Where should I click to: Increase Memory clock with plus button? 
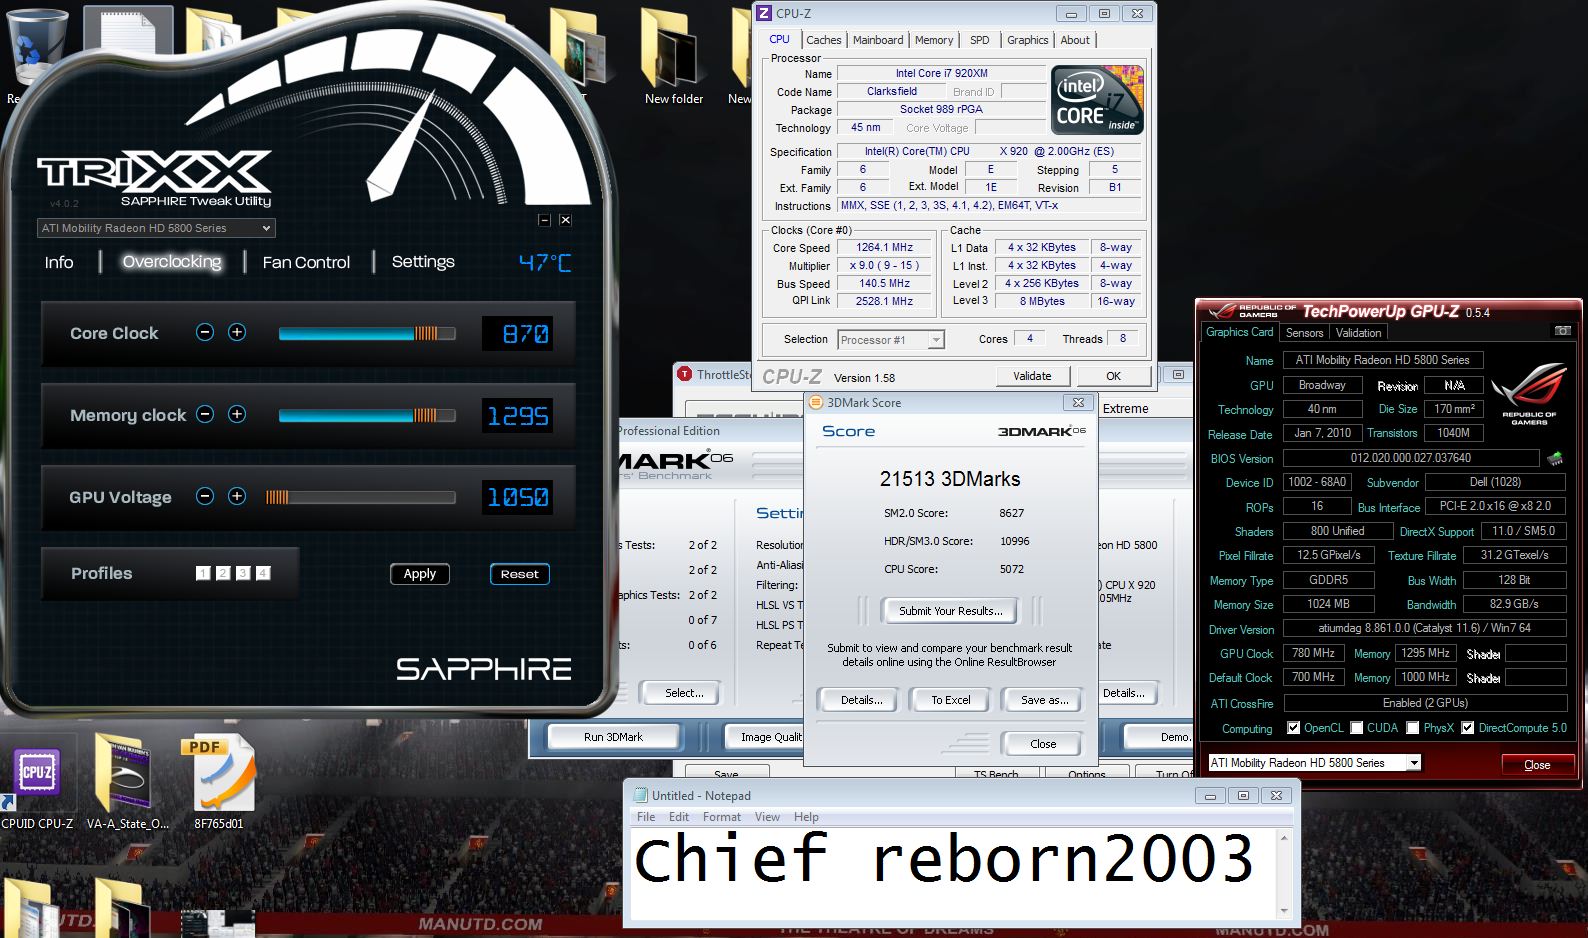tap(237, 414)
